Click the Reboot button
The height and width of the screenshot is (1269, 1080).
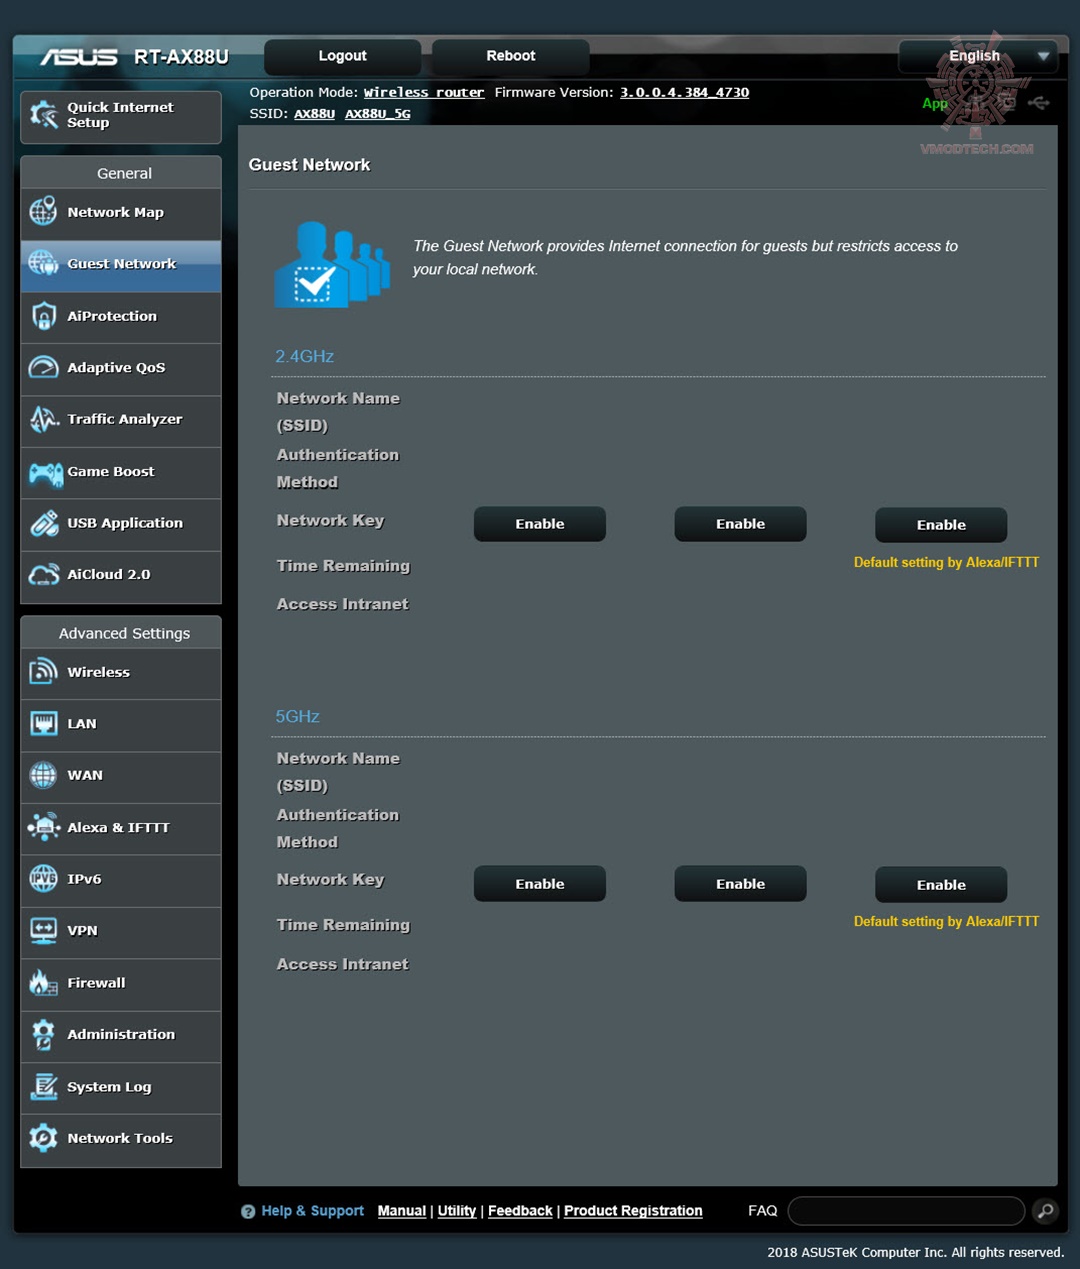[510, 56]
